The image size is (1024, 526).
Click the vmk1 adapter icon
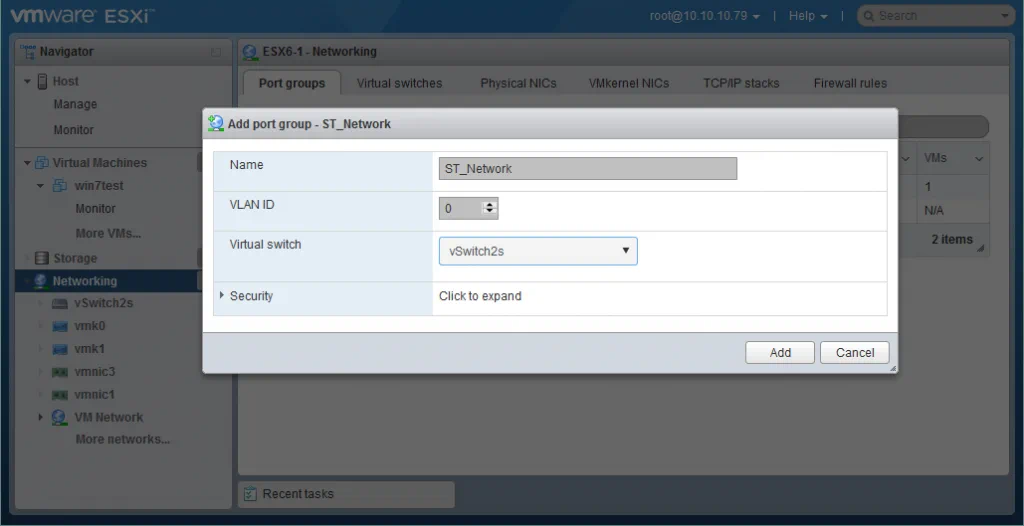point(59,349)
